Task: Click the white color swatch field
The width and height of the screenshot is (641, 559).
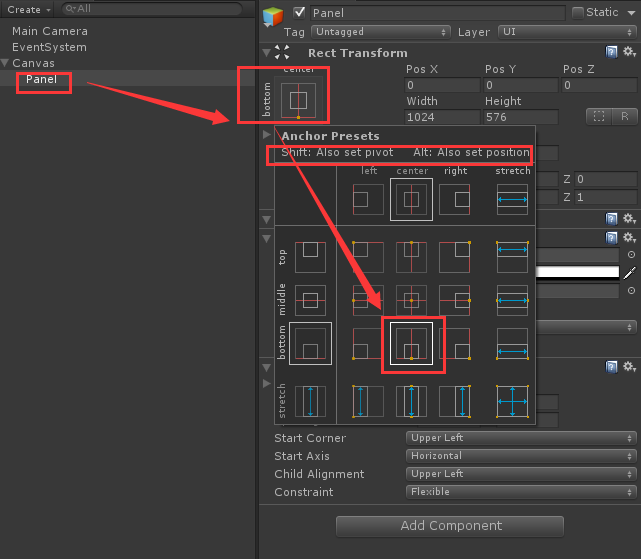Action: coord(577,272)
